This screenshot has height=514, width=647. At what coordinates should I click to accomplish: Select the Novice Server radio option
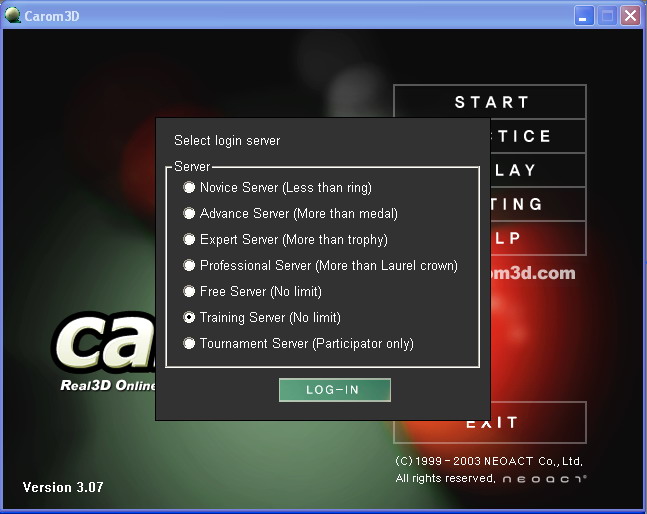(x=189, y=187)
